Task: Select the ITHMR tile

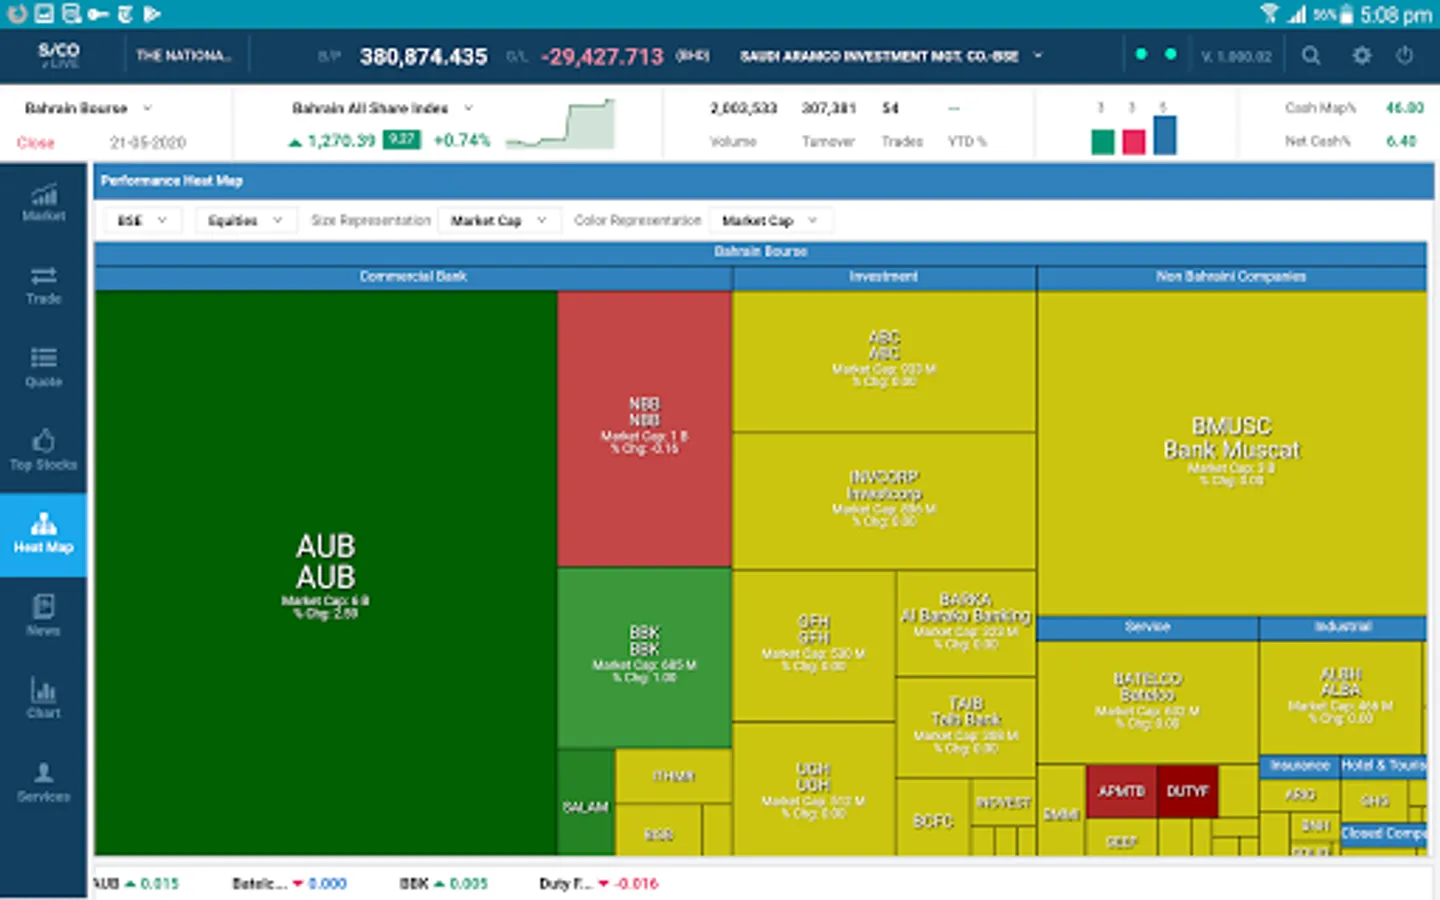Action: (673, 776)
